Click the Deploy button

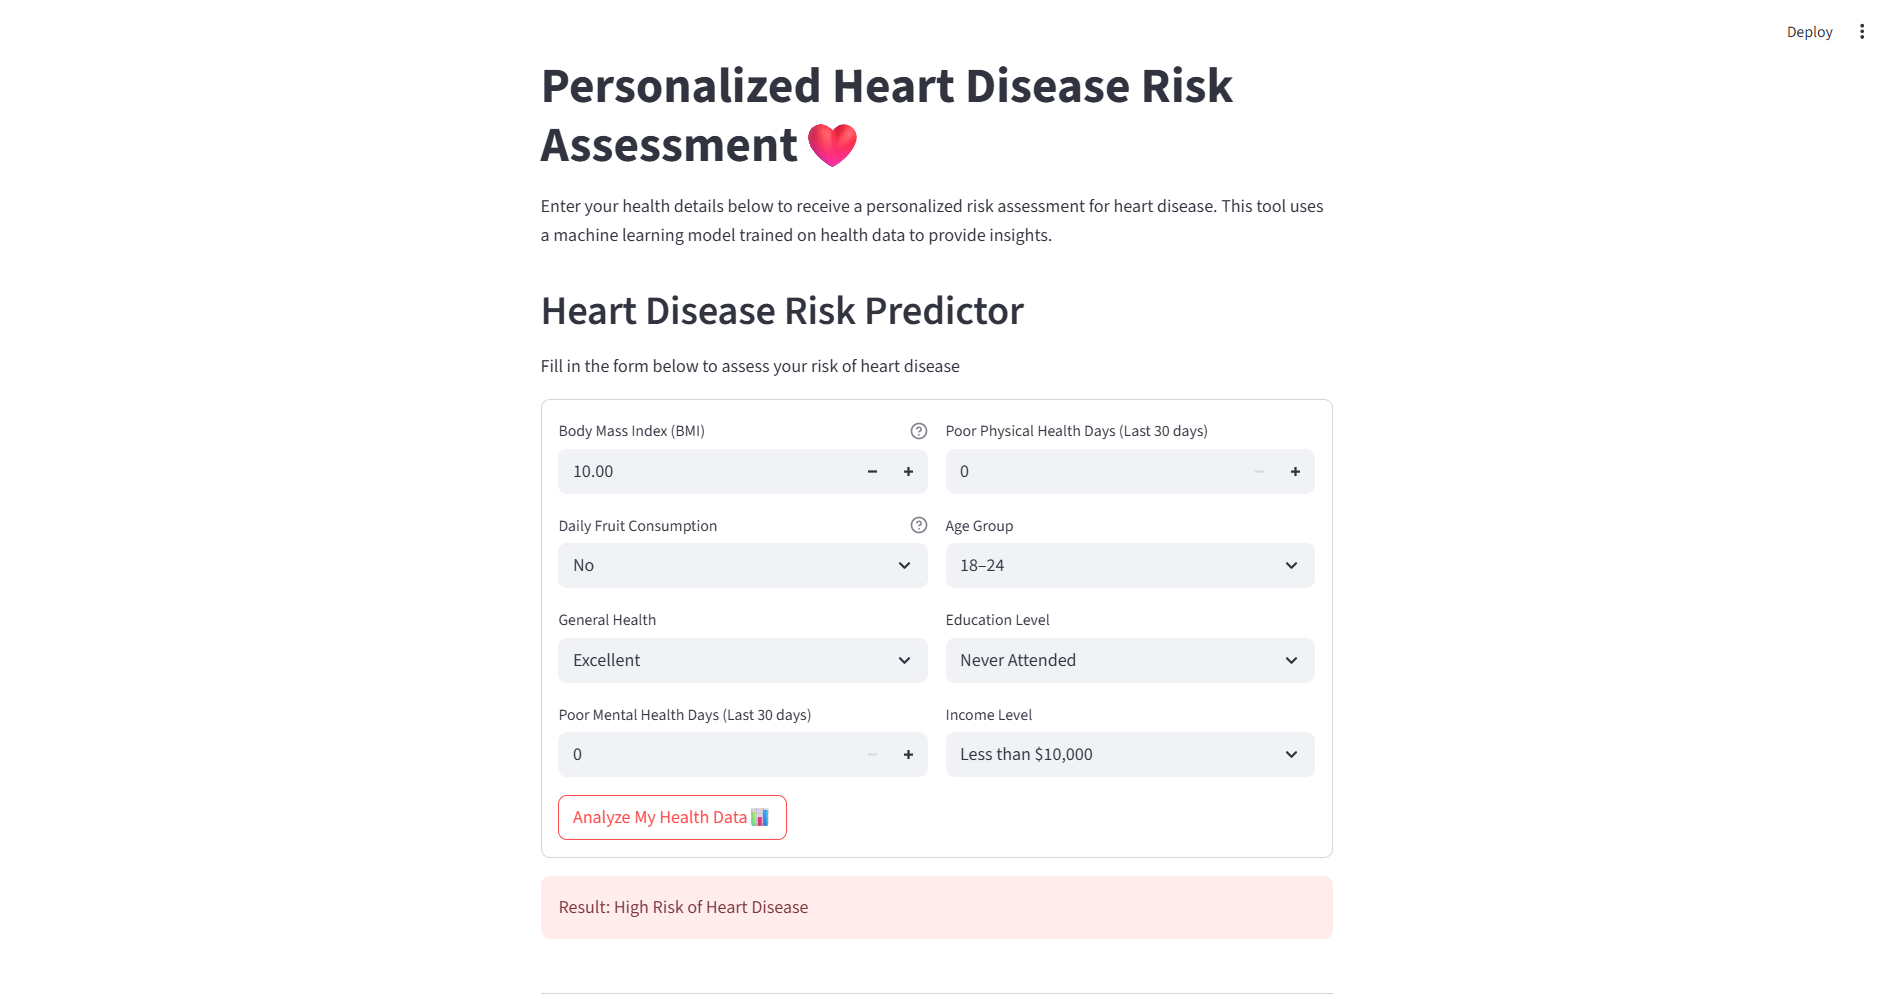(1809, 32)
